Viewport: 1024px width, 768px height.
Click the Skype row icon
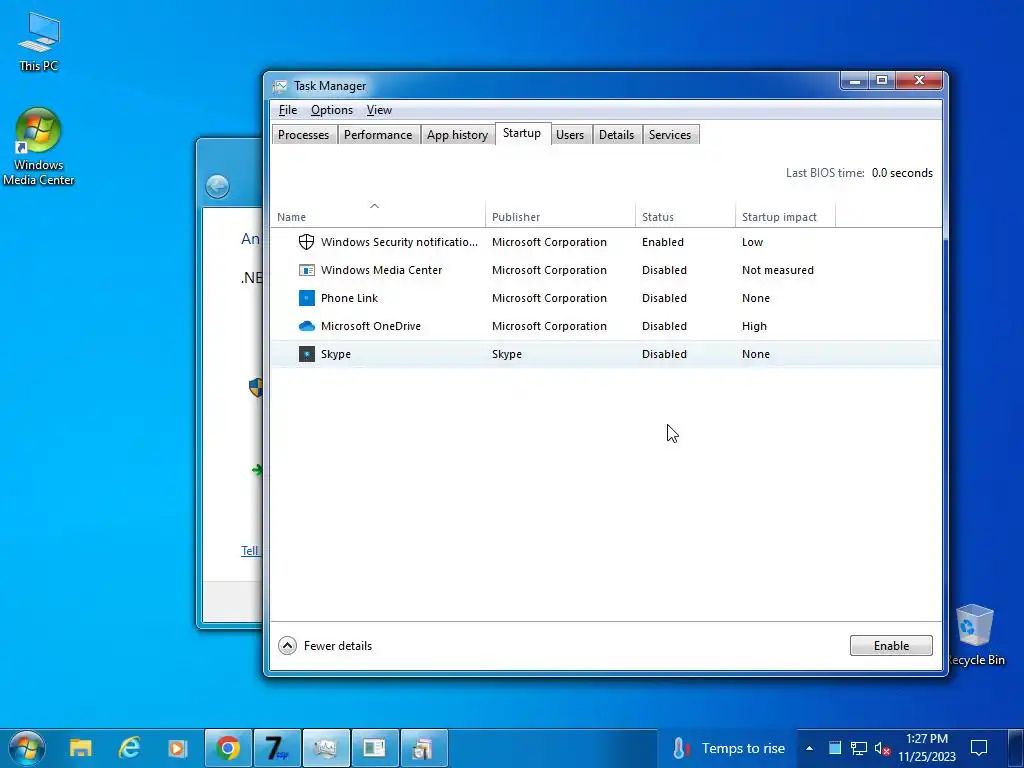coord(306,354)
